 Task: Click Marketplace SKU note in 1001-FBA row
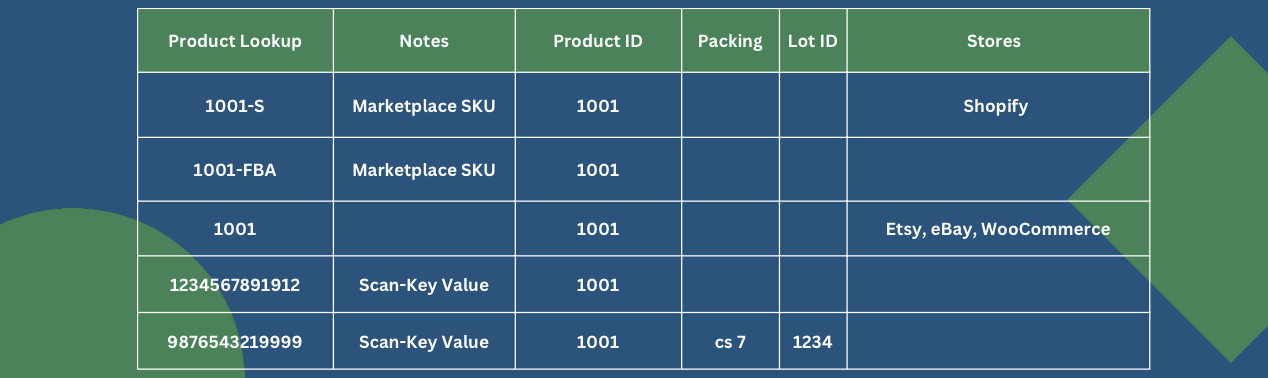pos(424,170)
